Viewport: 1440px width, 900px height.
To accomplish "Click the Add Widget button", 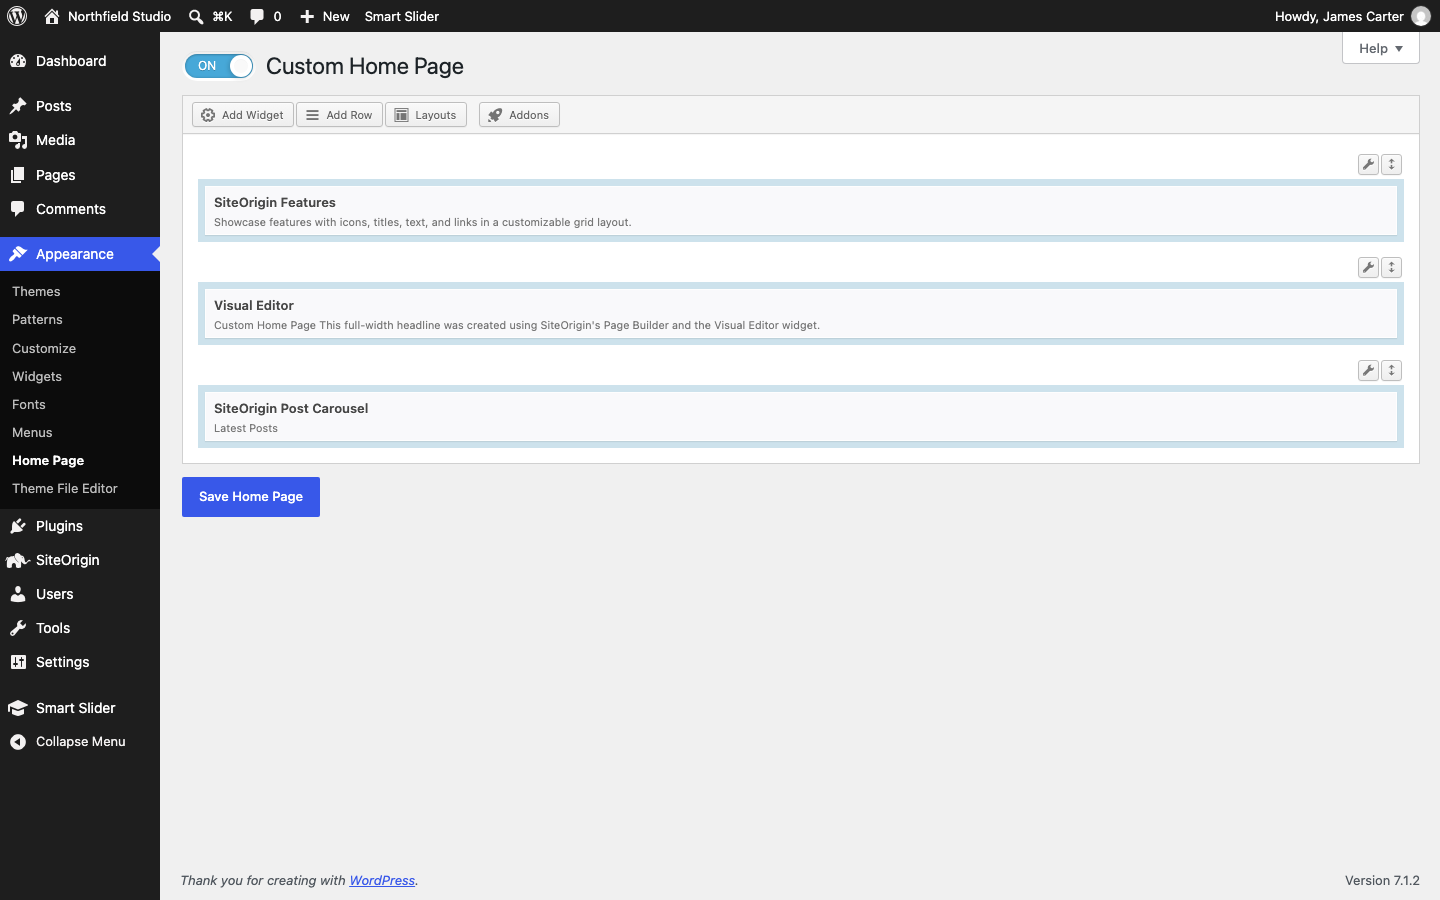I will [243, 115].
